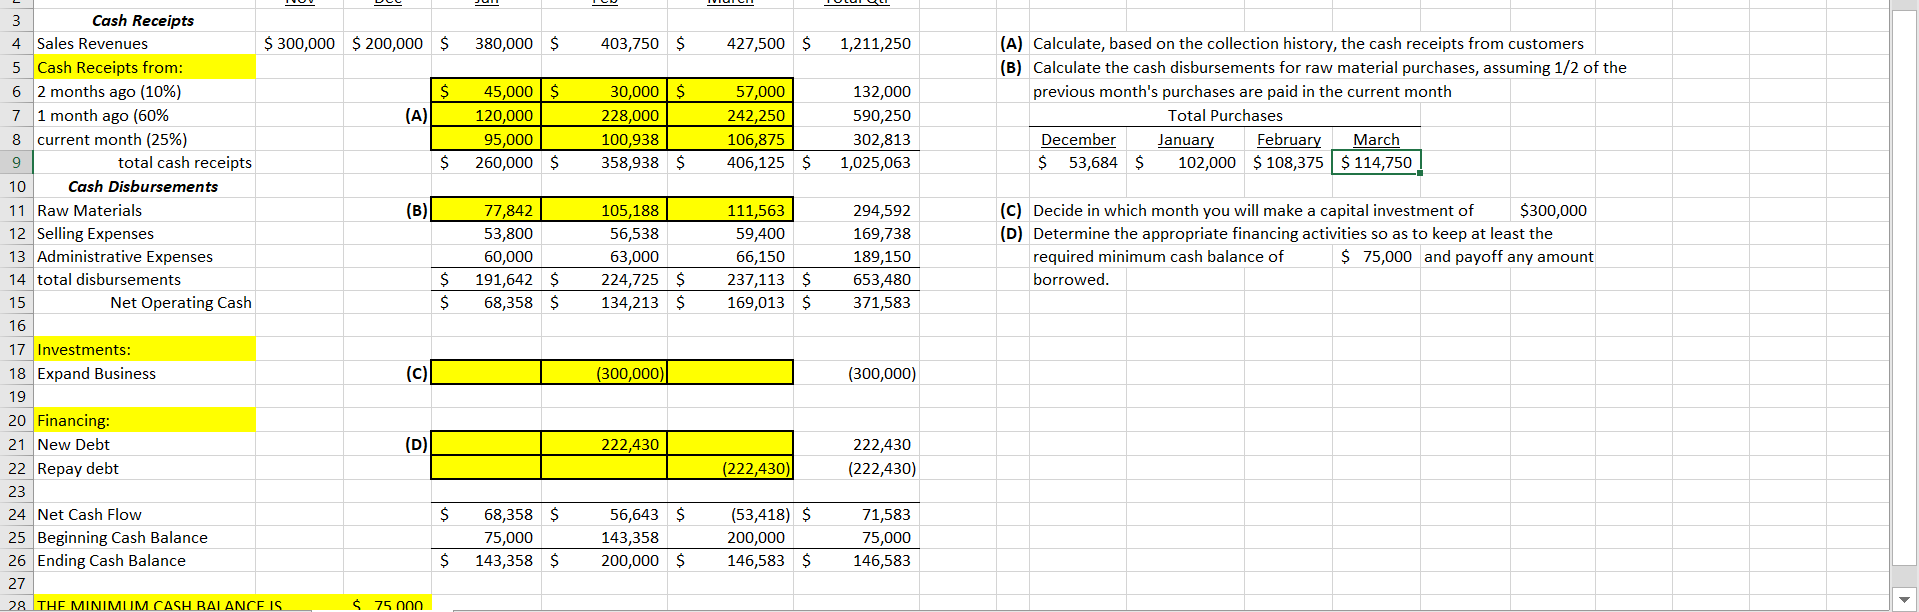Click the 1,211,250 total sales cell
Screen dimensions: 1919x612
pos(857,43)
